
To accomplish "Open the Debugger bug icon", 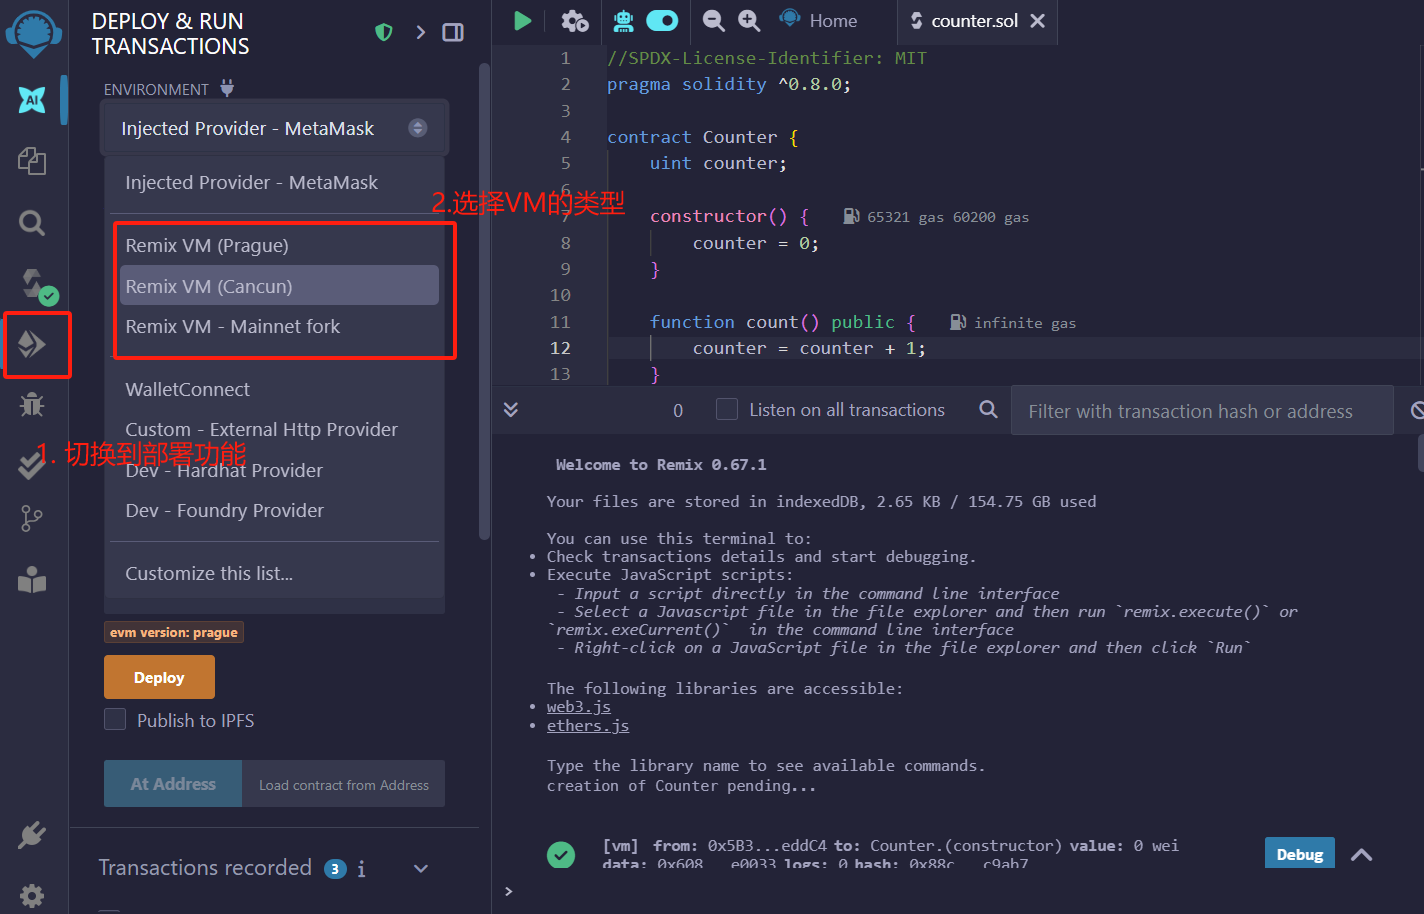I will pyautogui.click(x=32, y=404).
